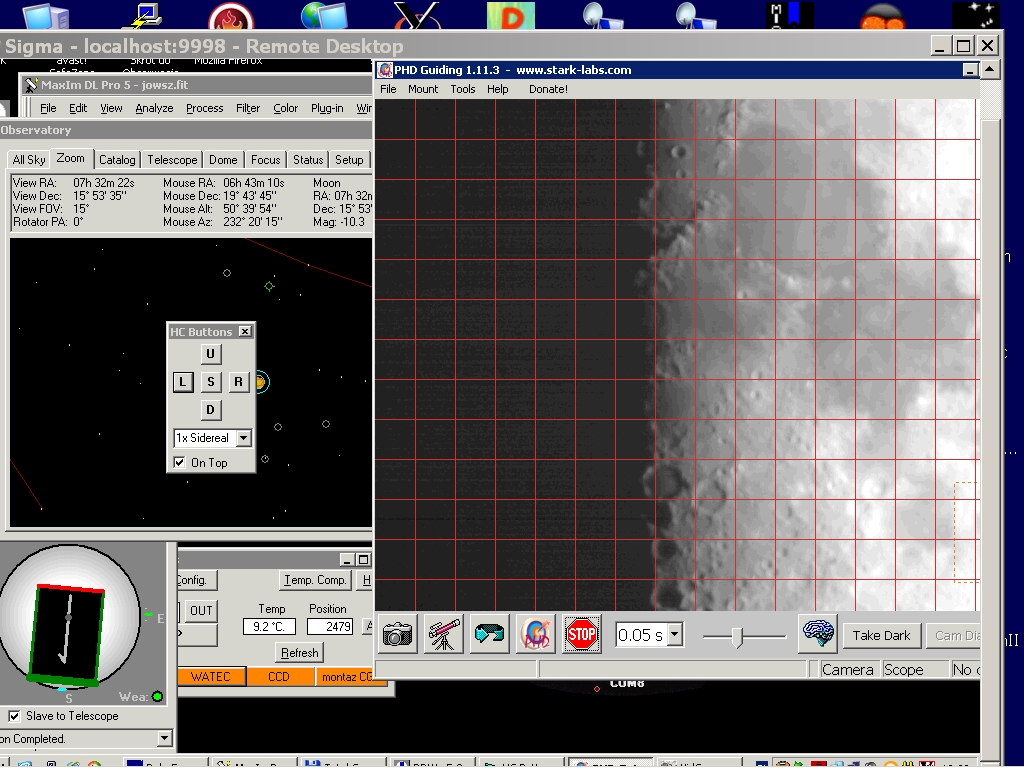
Task: Uncheck the On Top checkbox
Action: (179, 462)
